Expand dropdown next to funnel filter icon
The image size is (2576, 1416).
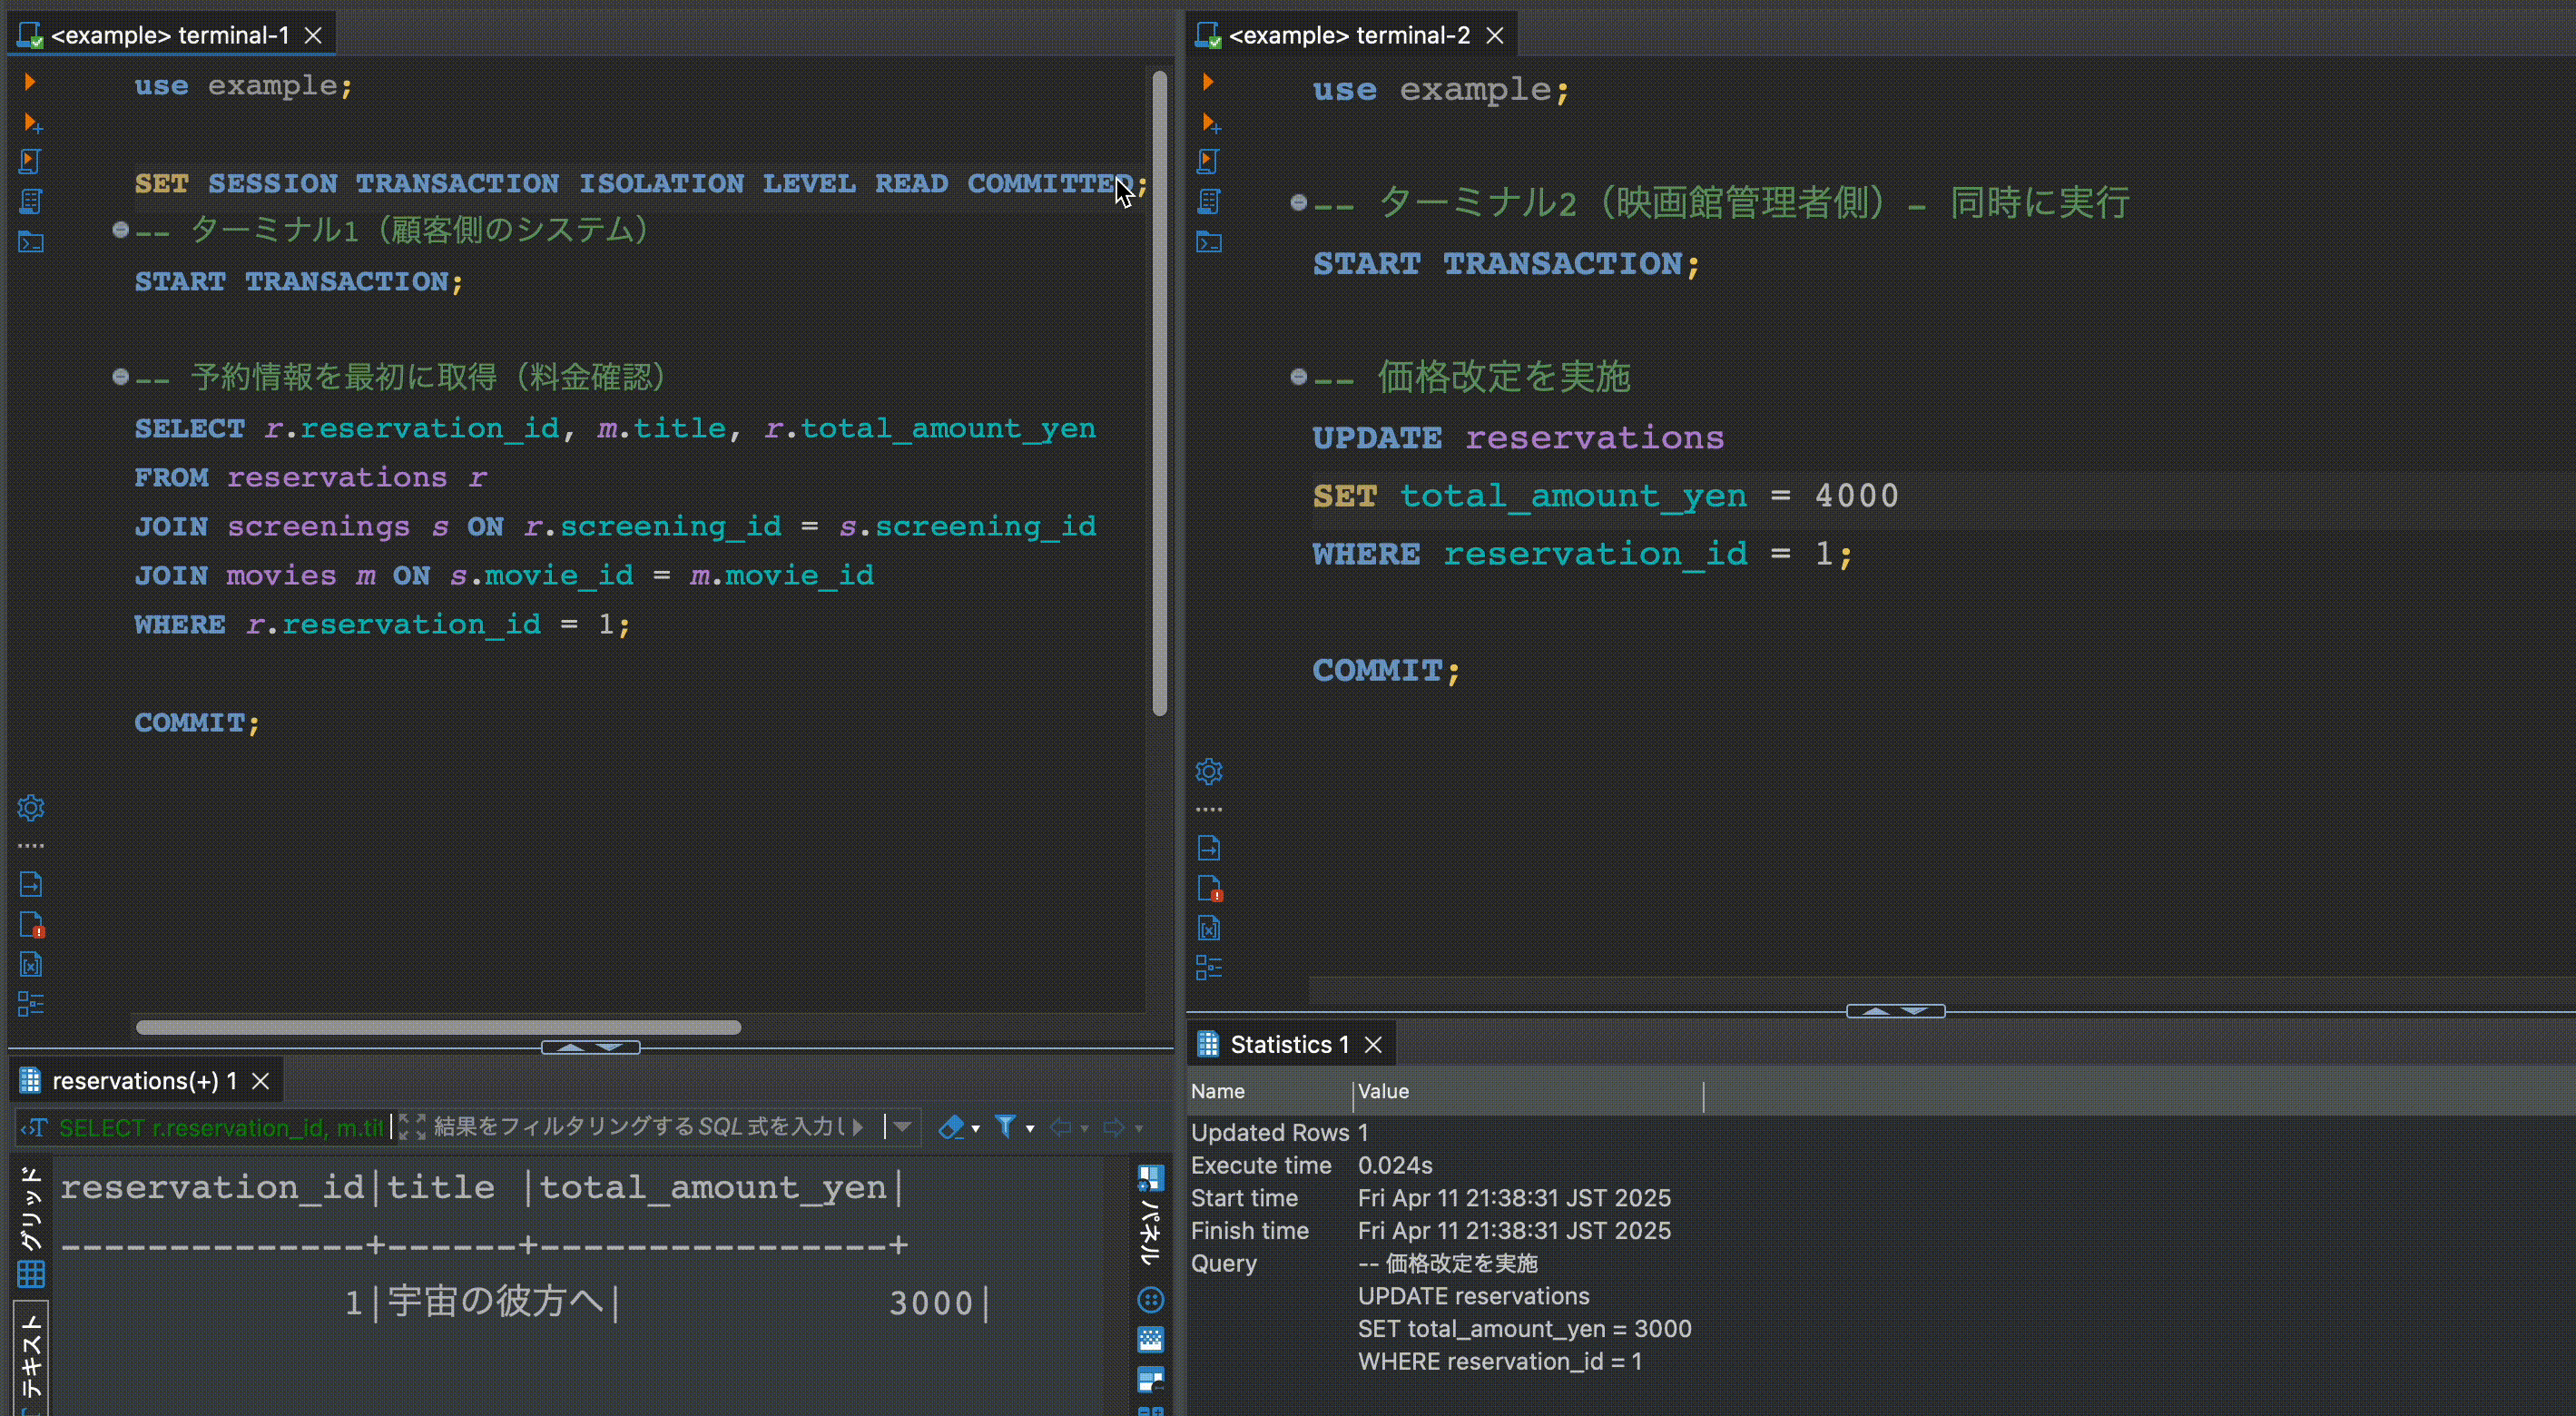pos(1030,1129)
